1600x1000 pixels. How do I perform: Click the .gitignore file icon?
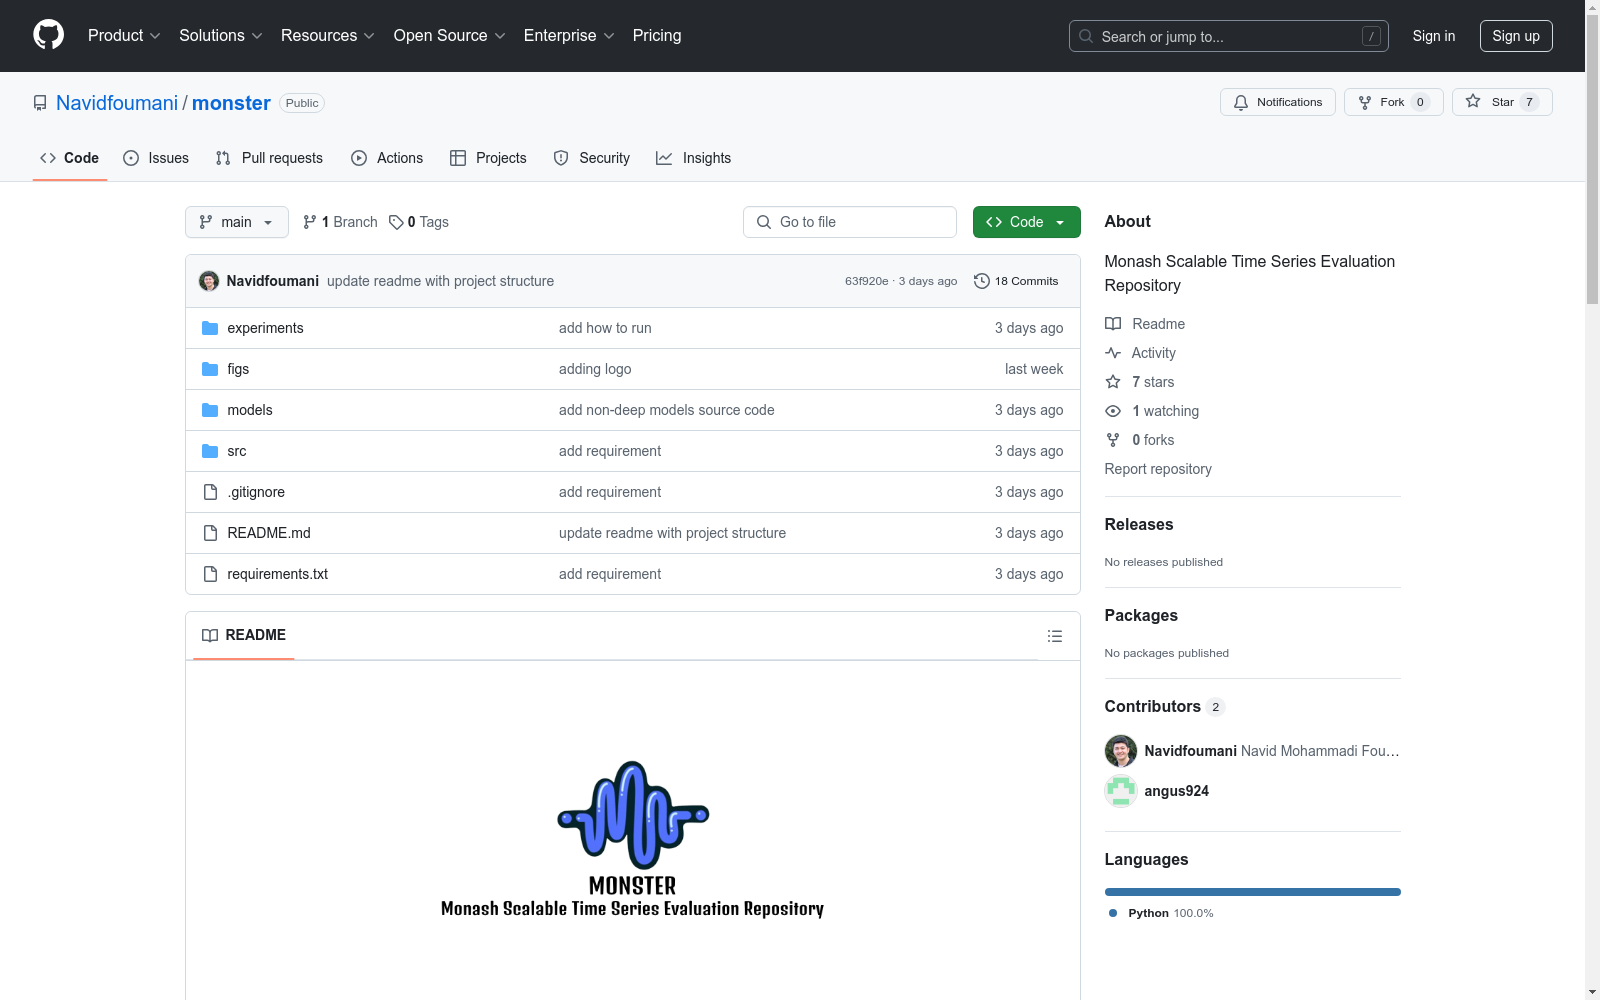210,492
